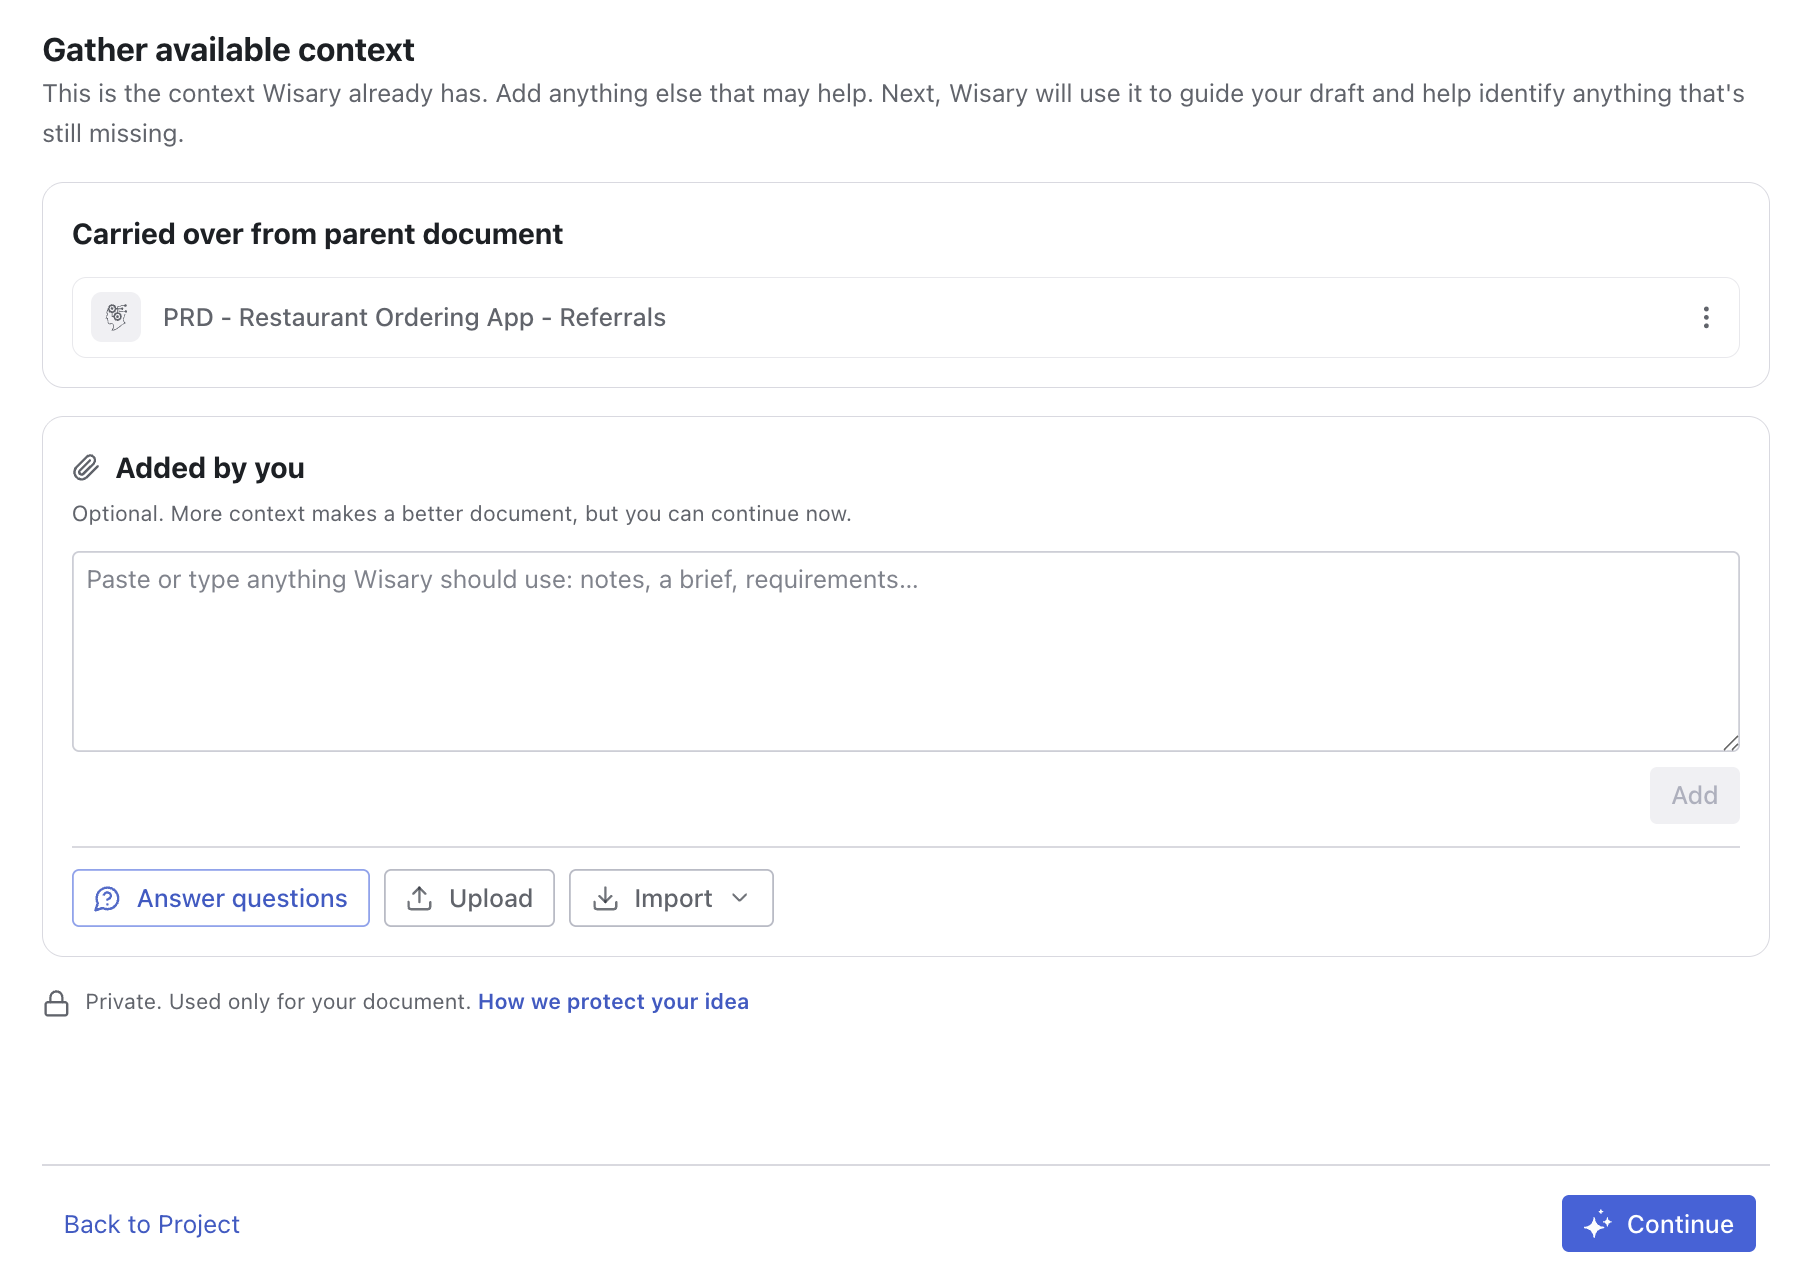The width and height of the screenshot is (1808, 1270).
Task: Click the lock icon next to Private
Action: click(x=57, y=1003)
